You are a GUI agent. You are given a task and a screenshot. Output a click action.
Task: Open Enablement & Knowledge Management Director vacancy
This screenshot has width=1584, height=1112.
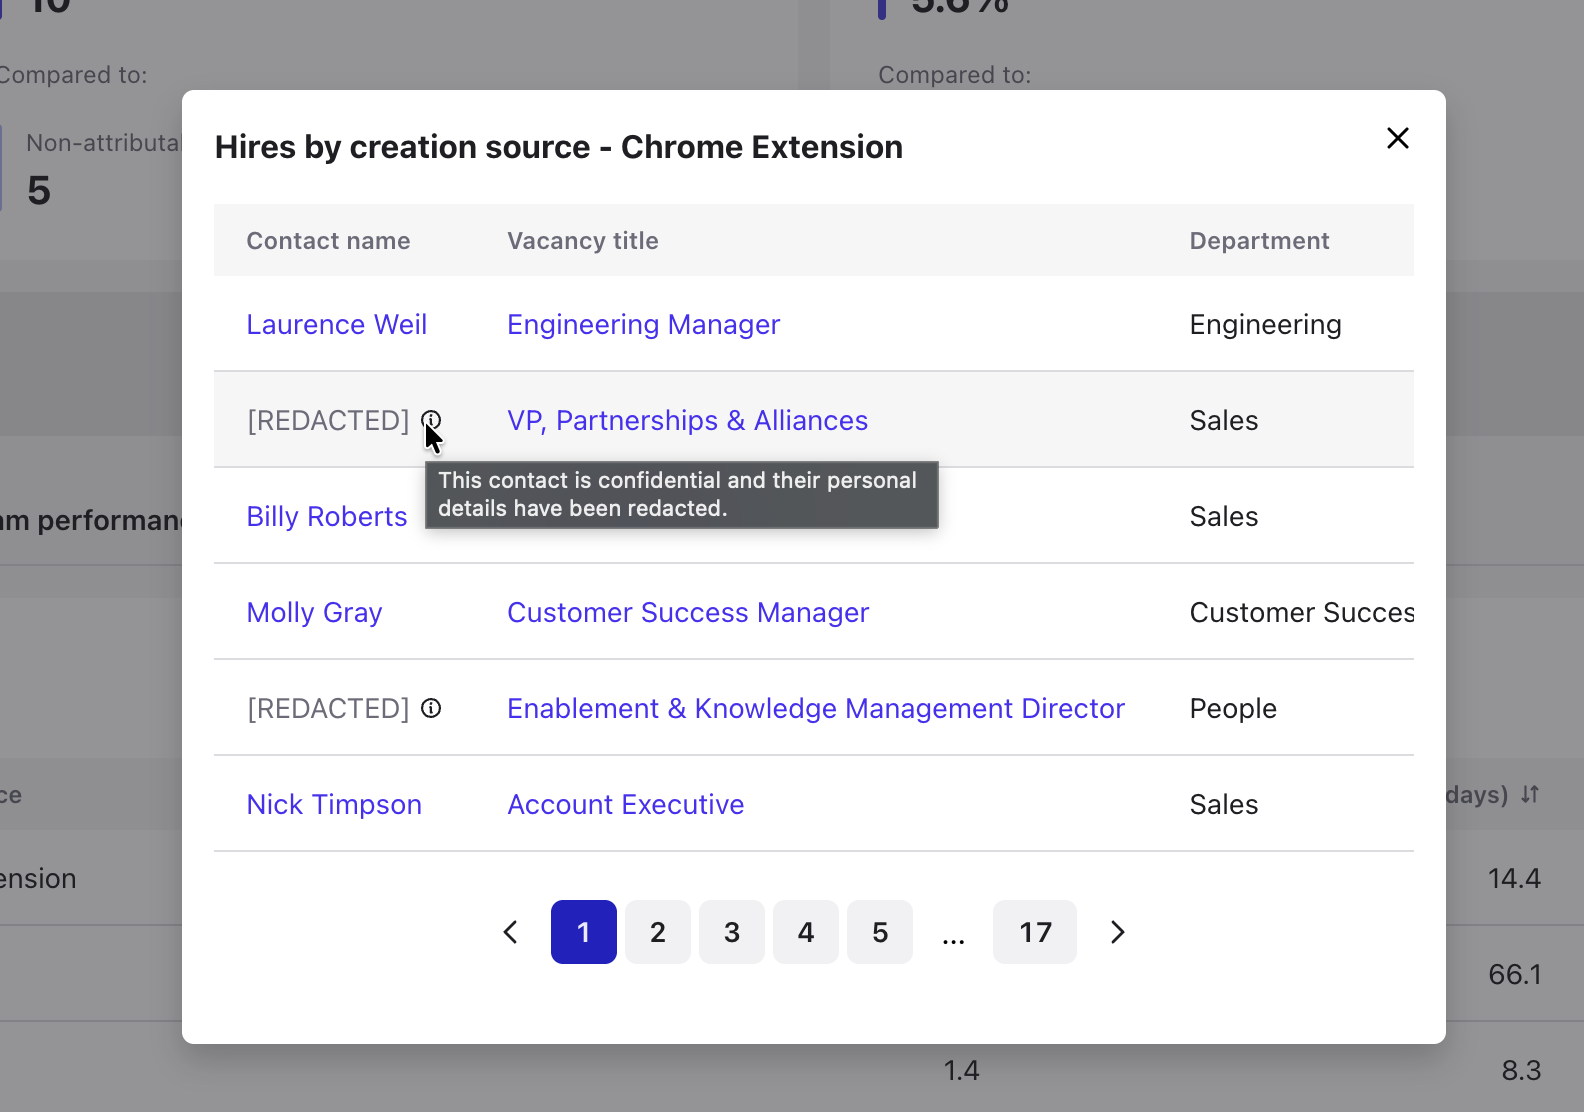[x=815, y=709]
